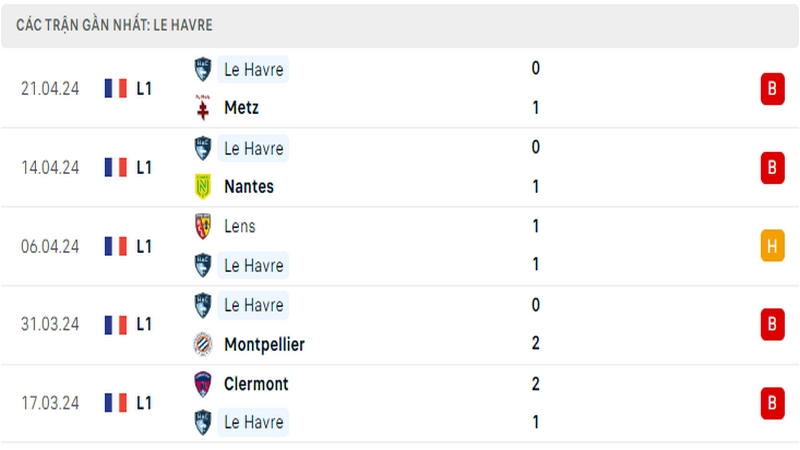Open the Nantes team name link
Image resolution: width=800 pixels, height=450 pixels.
coord(249,186)
